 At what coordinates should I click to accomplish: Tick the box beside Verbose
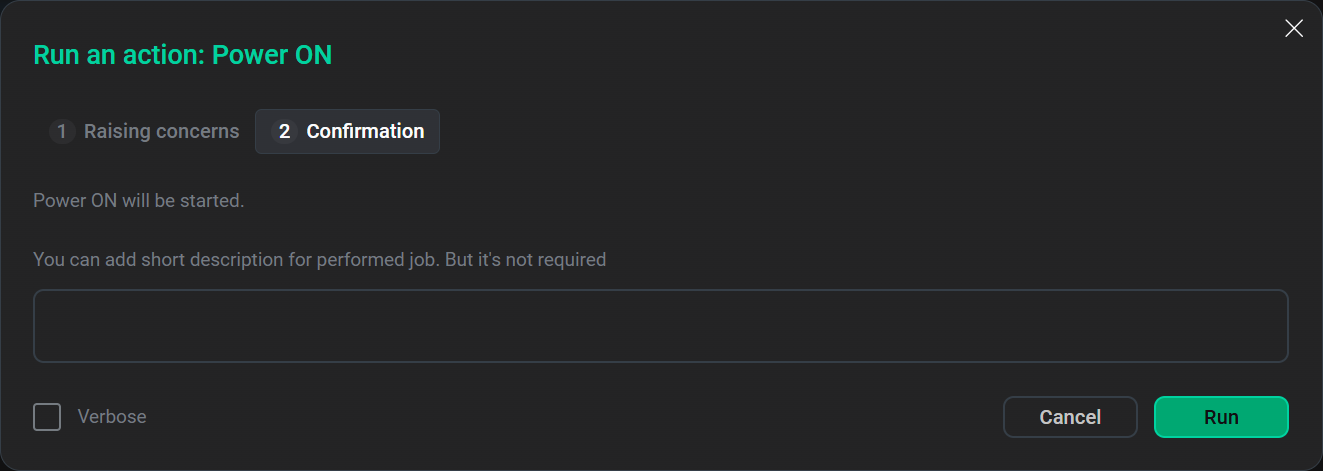[47, 417]
